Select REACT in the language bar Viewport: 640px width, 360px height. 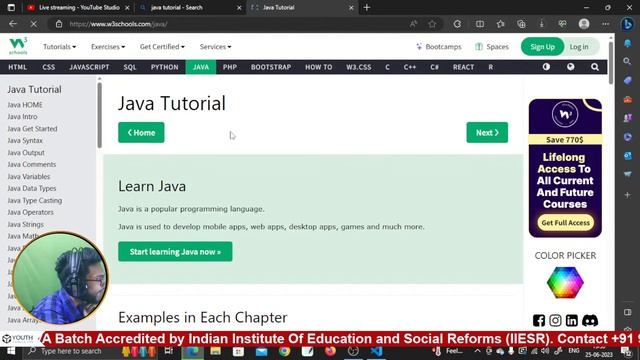[x=463, y=67]
